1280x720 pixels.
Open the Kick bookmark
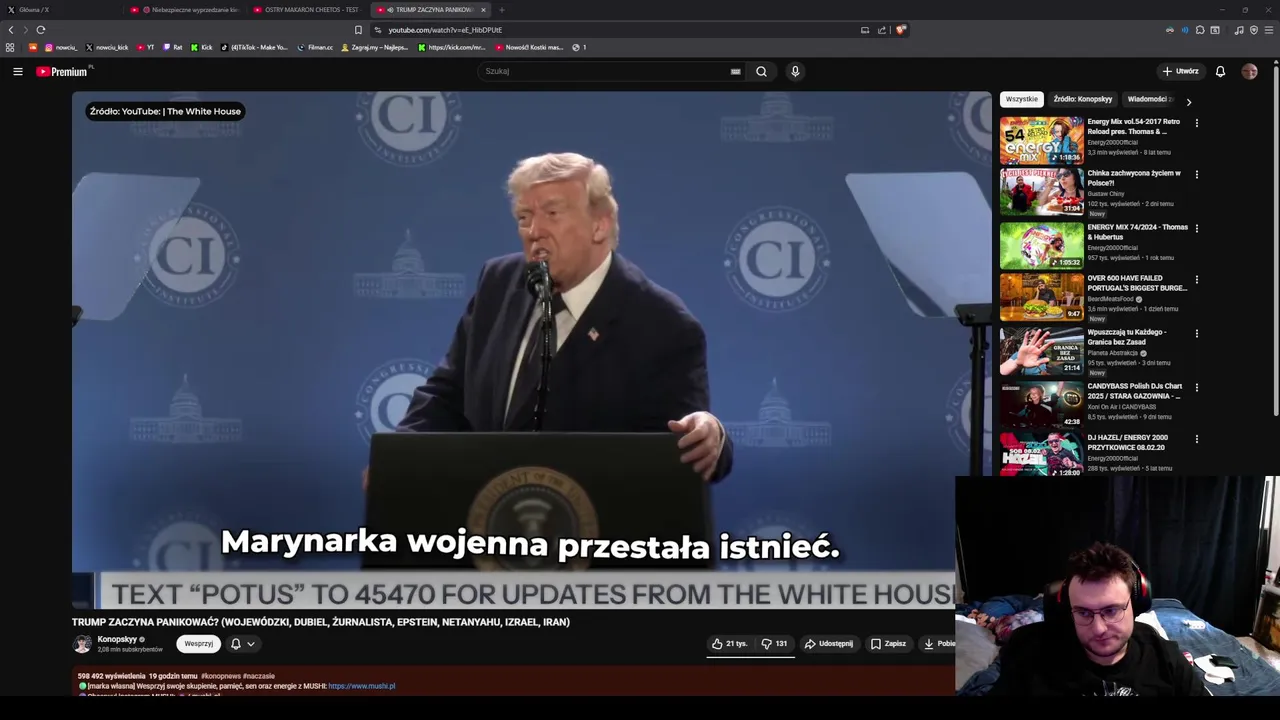click(x=202, y=47)
